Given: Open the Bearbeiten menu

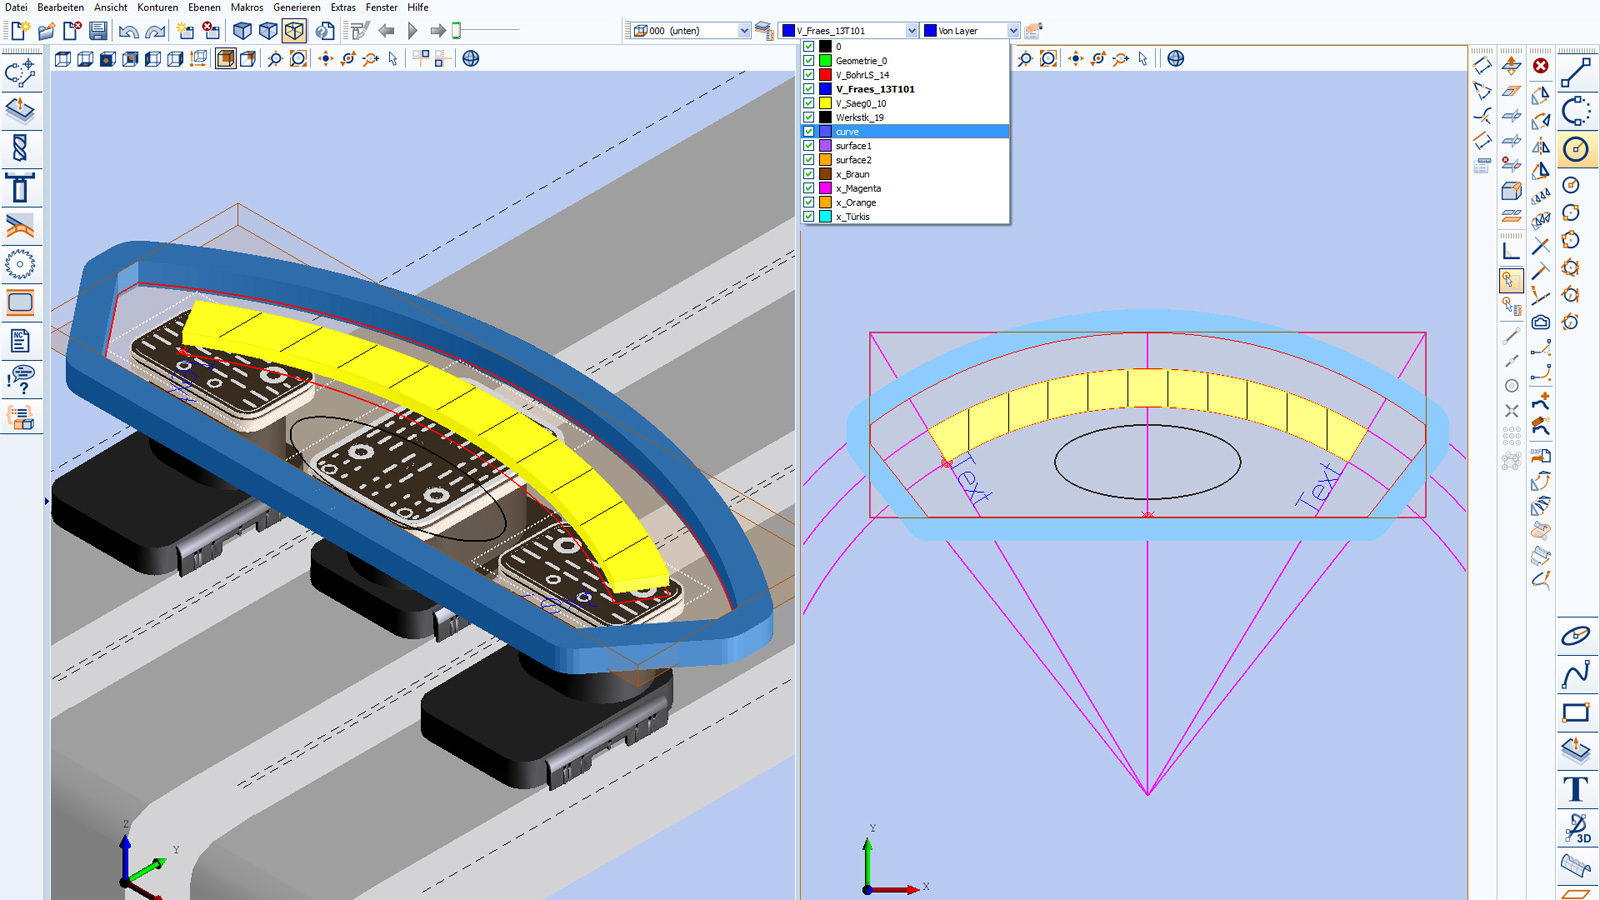Looking at the screenshot, I should pos(61,7).
